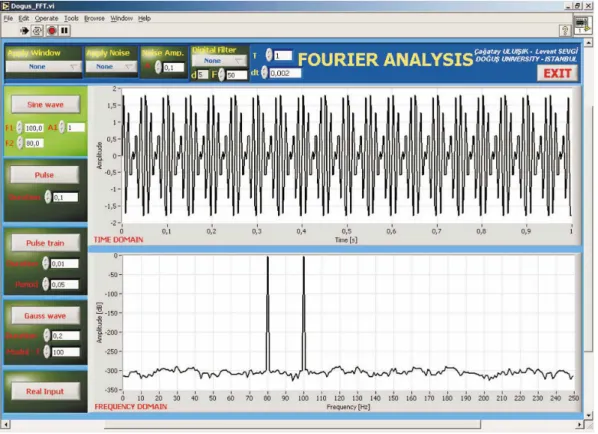Screen dimensions: 598x434
Task: Click the horizontal scrollbar right arrow
Action: [579, 424]
